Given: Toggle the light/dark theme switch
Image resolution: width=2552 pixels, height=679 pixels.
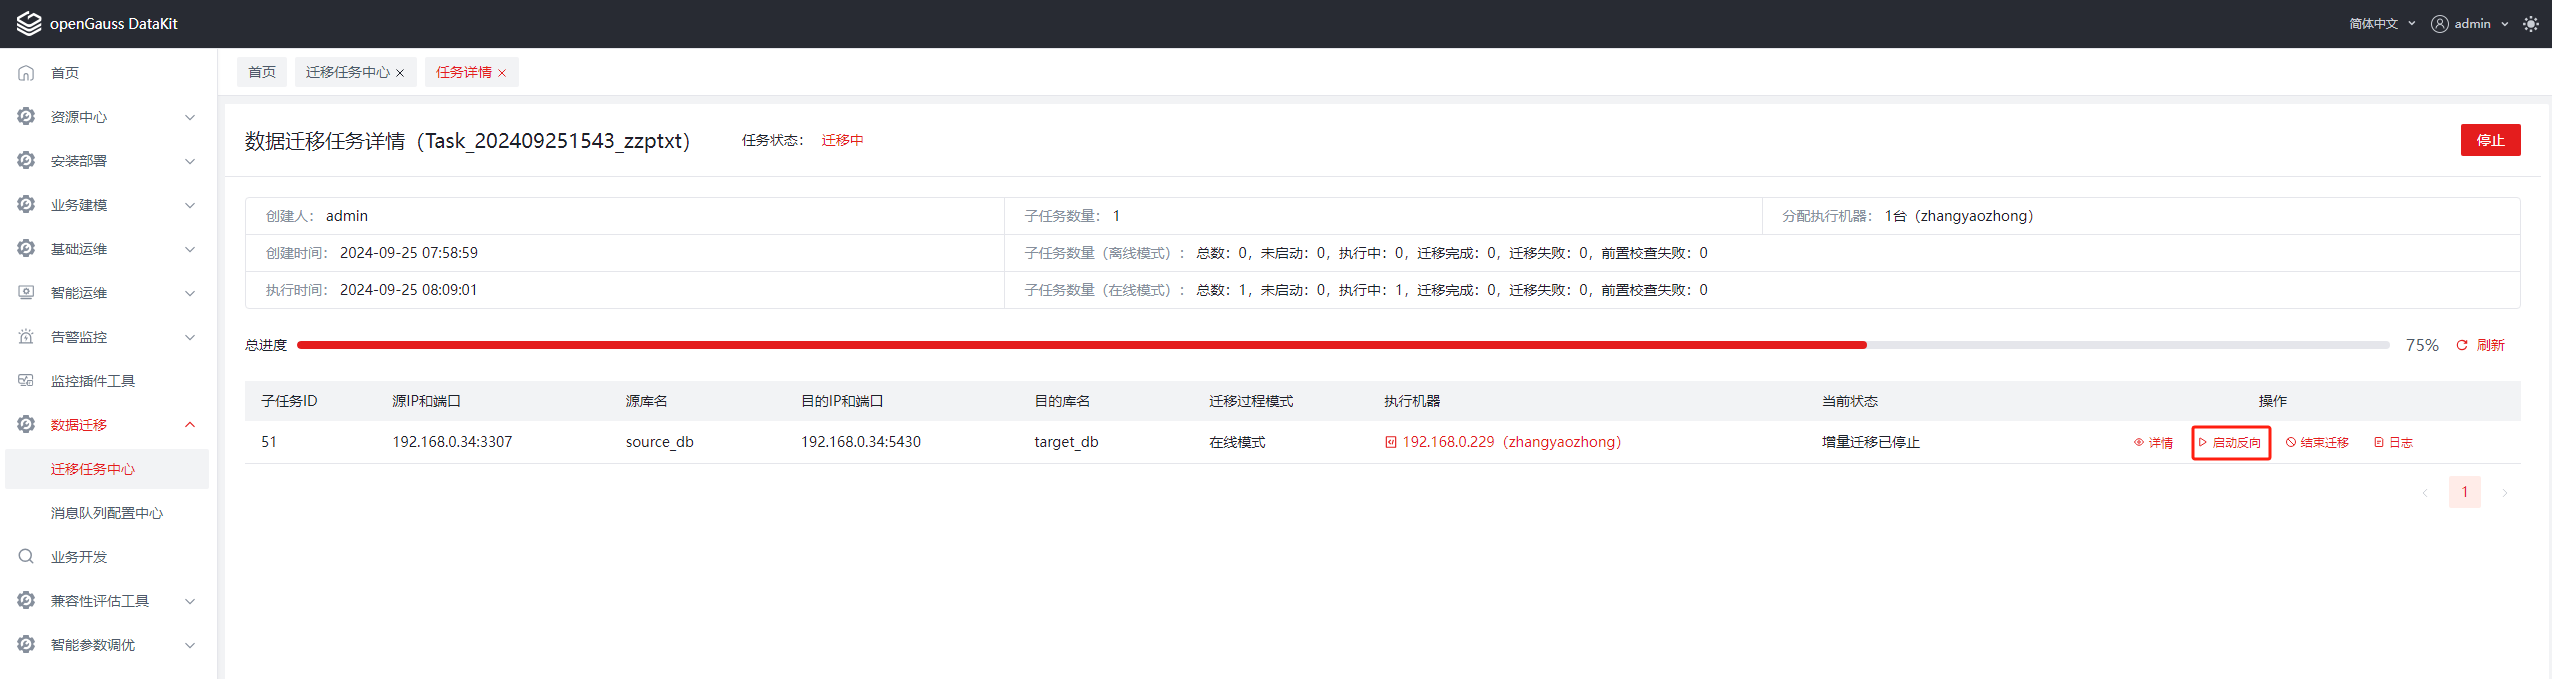Looking at the screenshot, I should pos(2531,24).
